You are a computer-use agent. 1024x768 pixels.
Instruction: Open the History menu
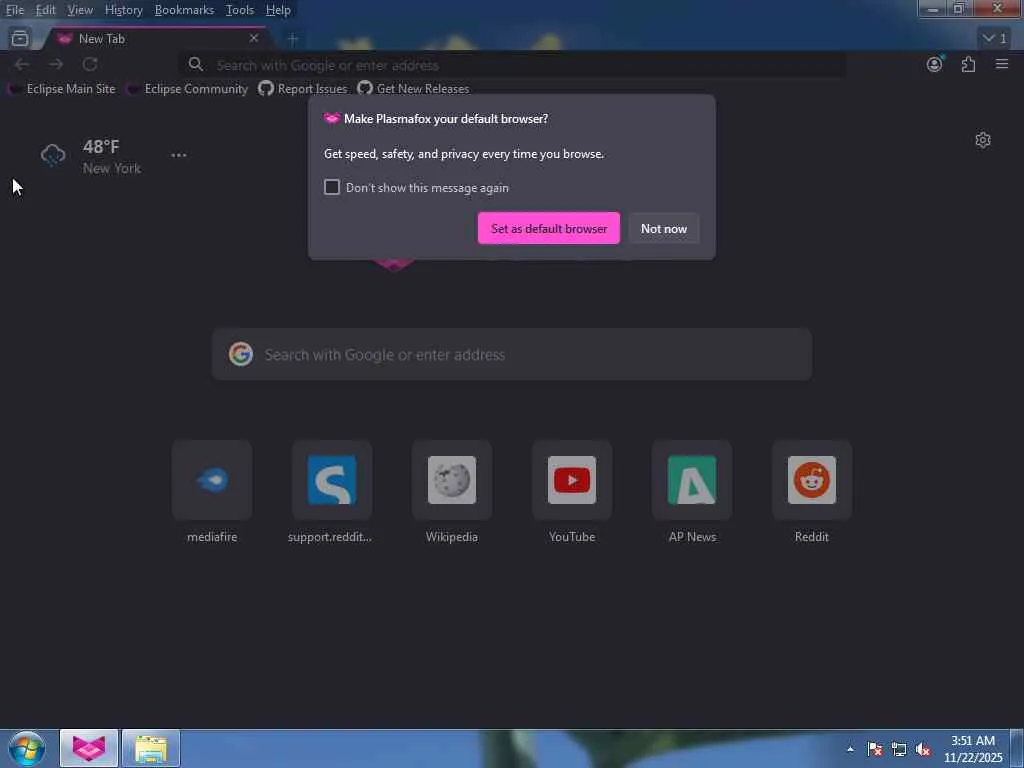tap(123, 10)
